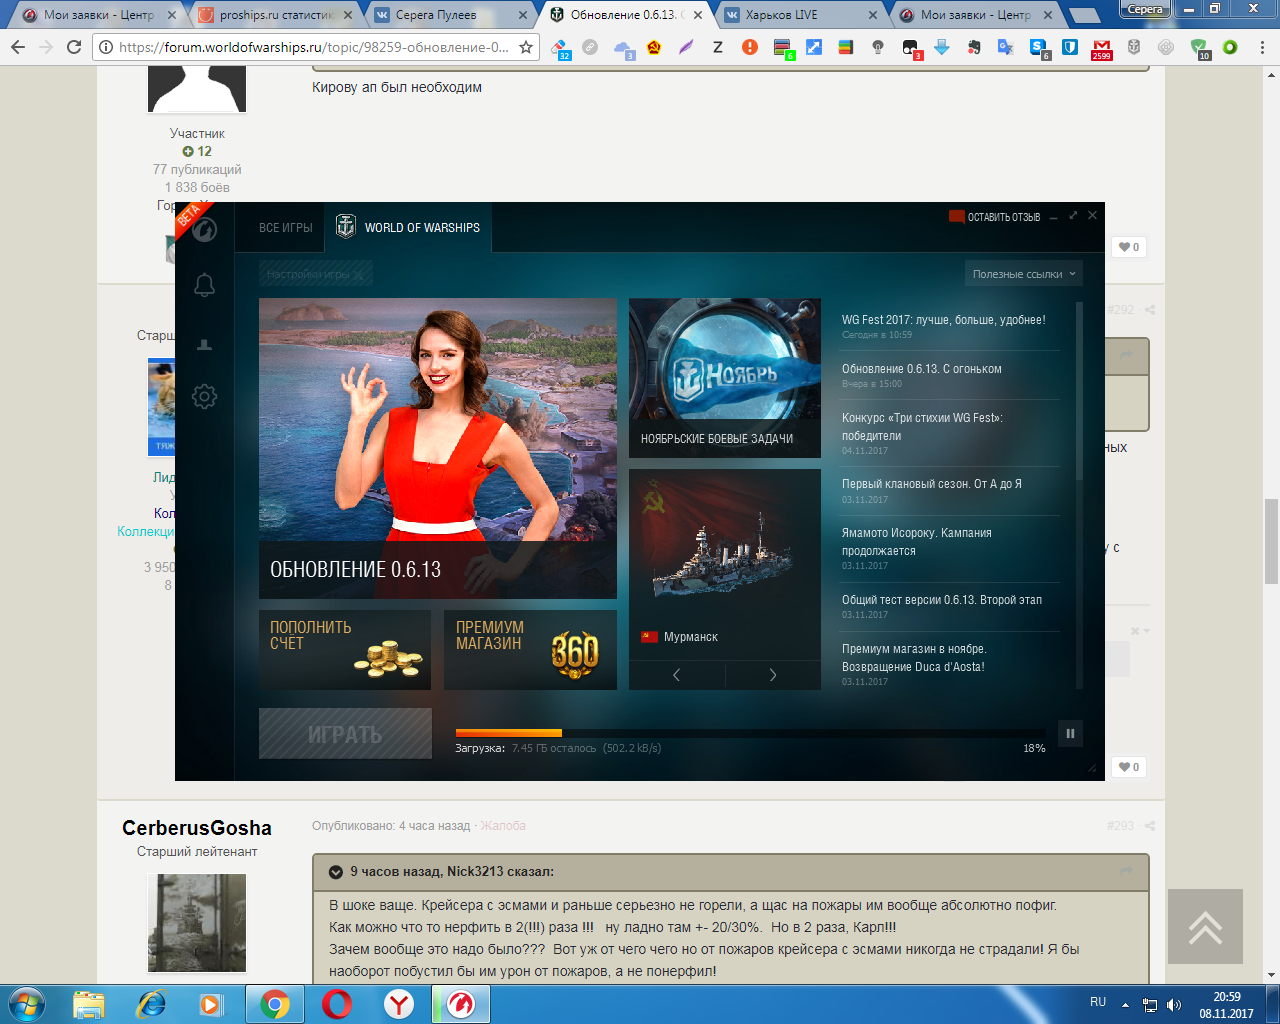The height and width of the screenshot is (1024, 1280).
Task: Open Windows Start menu
Action: 27,1004
